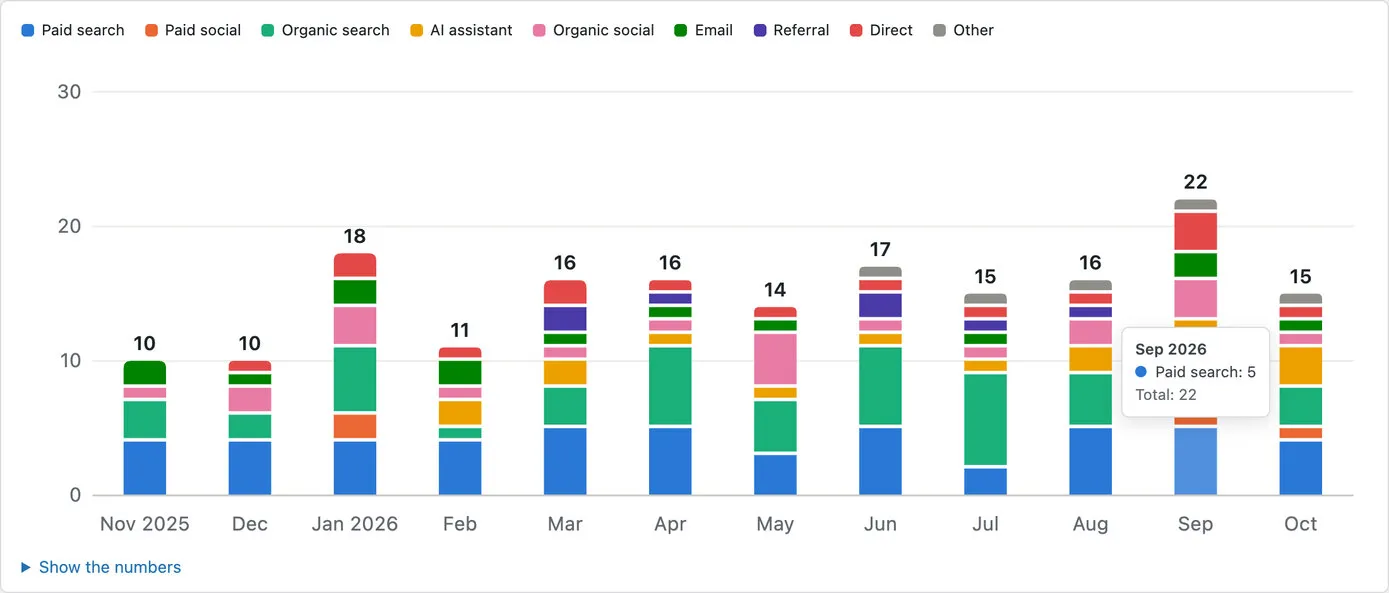The image size is (1389, 593).
Task: Select the blue Paid search segment in Jul
Action: pyautogui.click(x=985, y=482)
